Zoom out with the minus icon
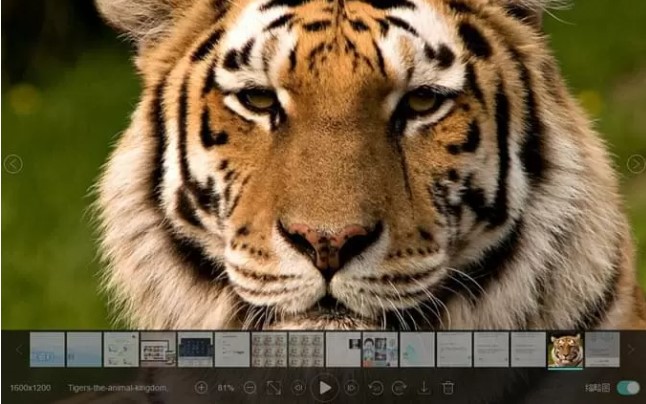The height and width of the screenshot is (404, 646). pos(250,388)
